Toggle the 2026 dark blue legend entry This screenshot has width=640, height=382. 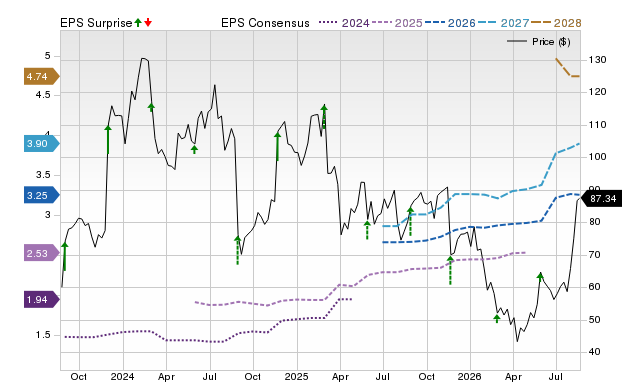coord(450,23)
